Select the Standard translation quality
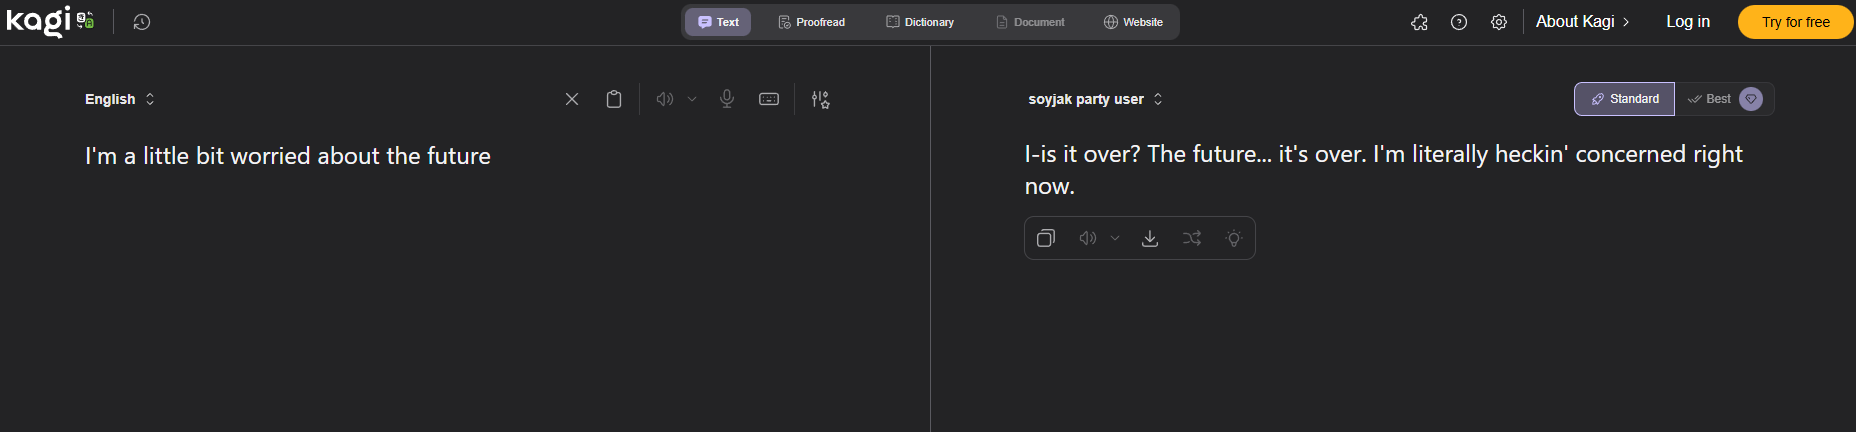The width and height of the screenshot is (1856, 432). (1625, 99)
